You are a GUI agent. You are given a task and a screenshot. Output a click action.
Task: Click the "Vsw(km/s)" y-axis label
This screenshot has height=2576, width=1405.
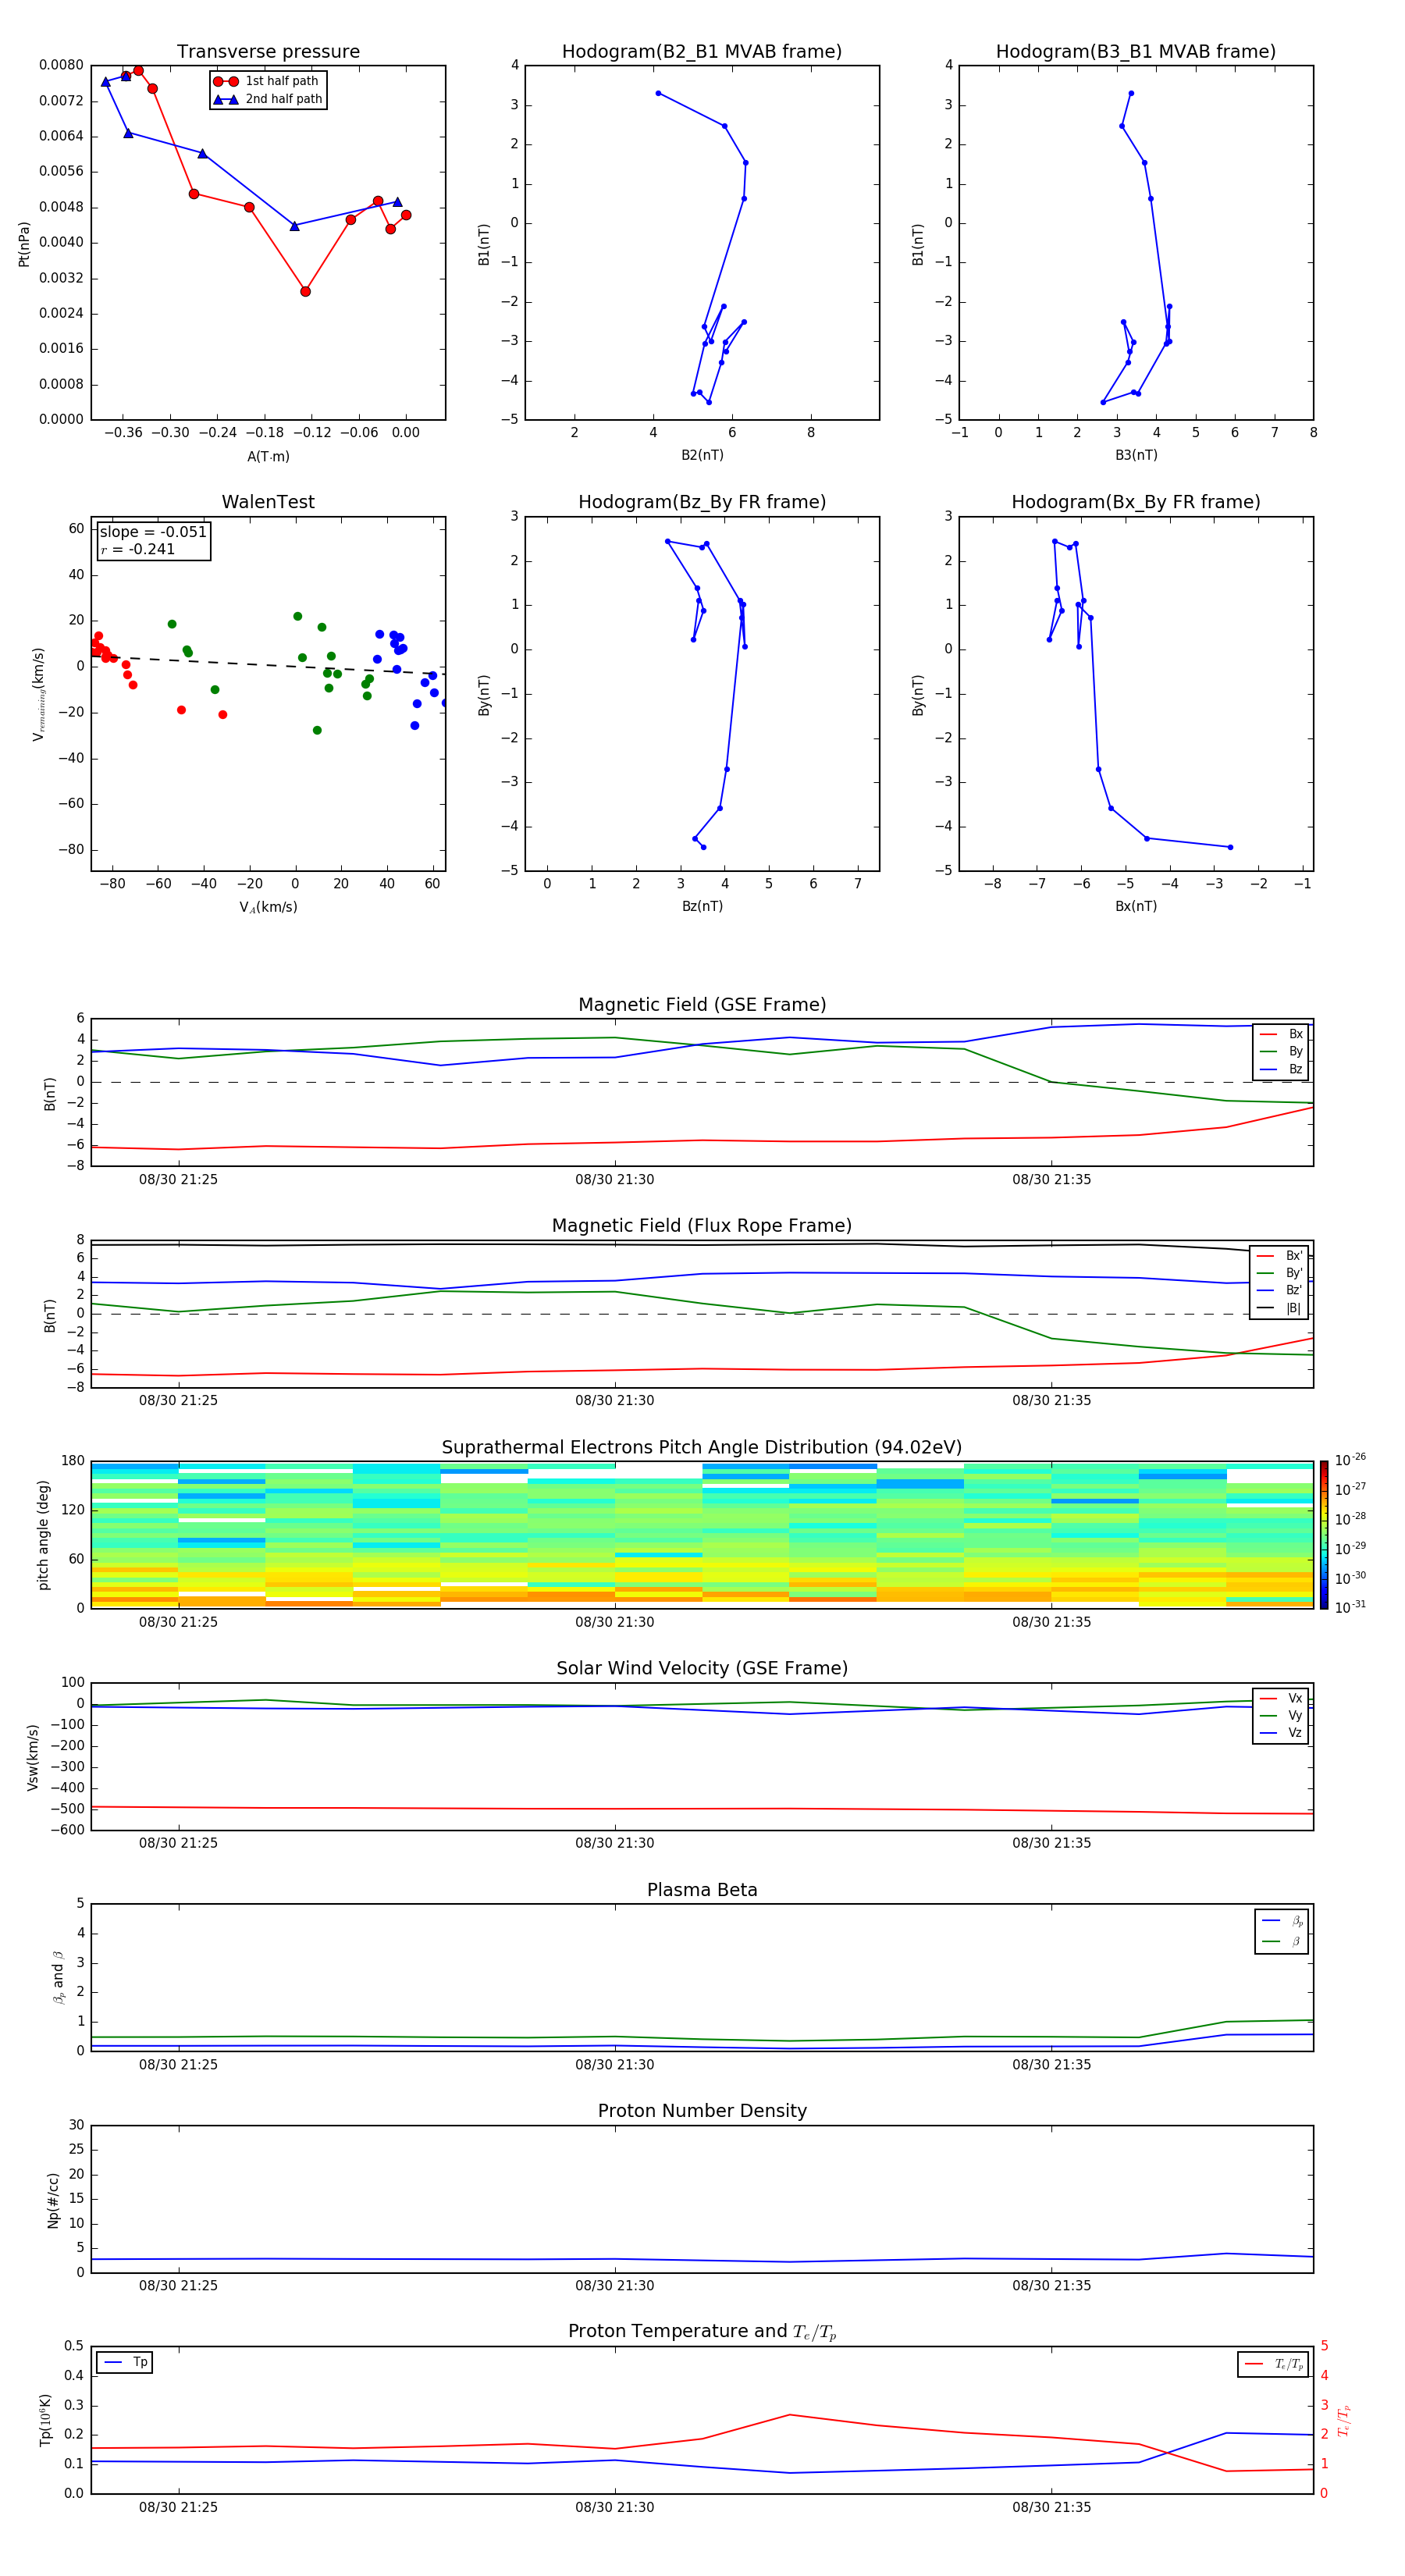coord(33,1757)
